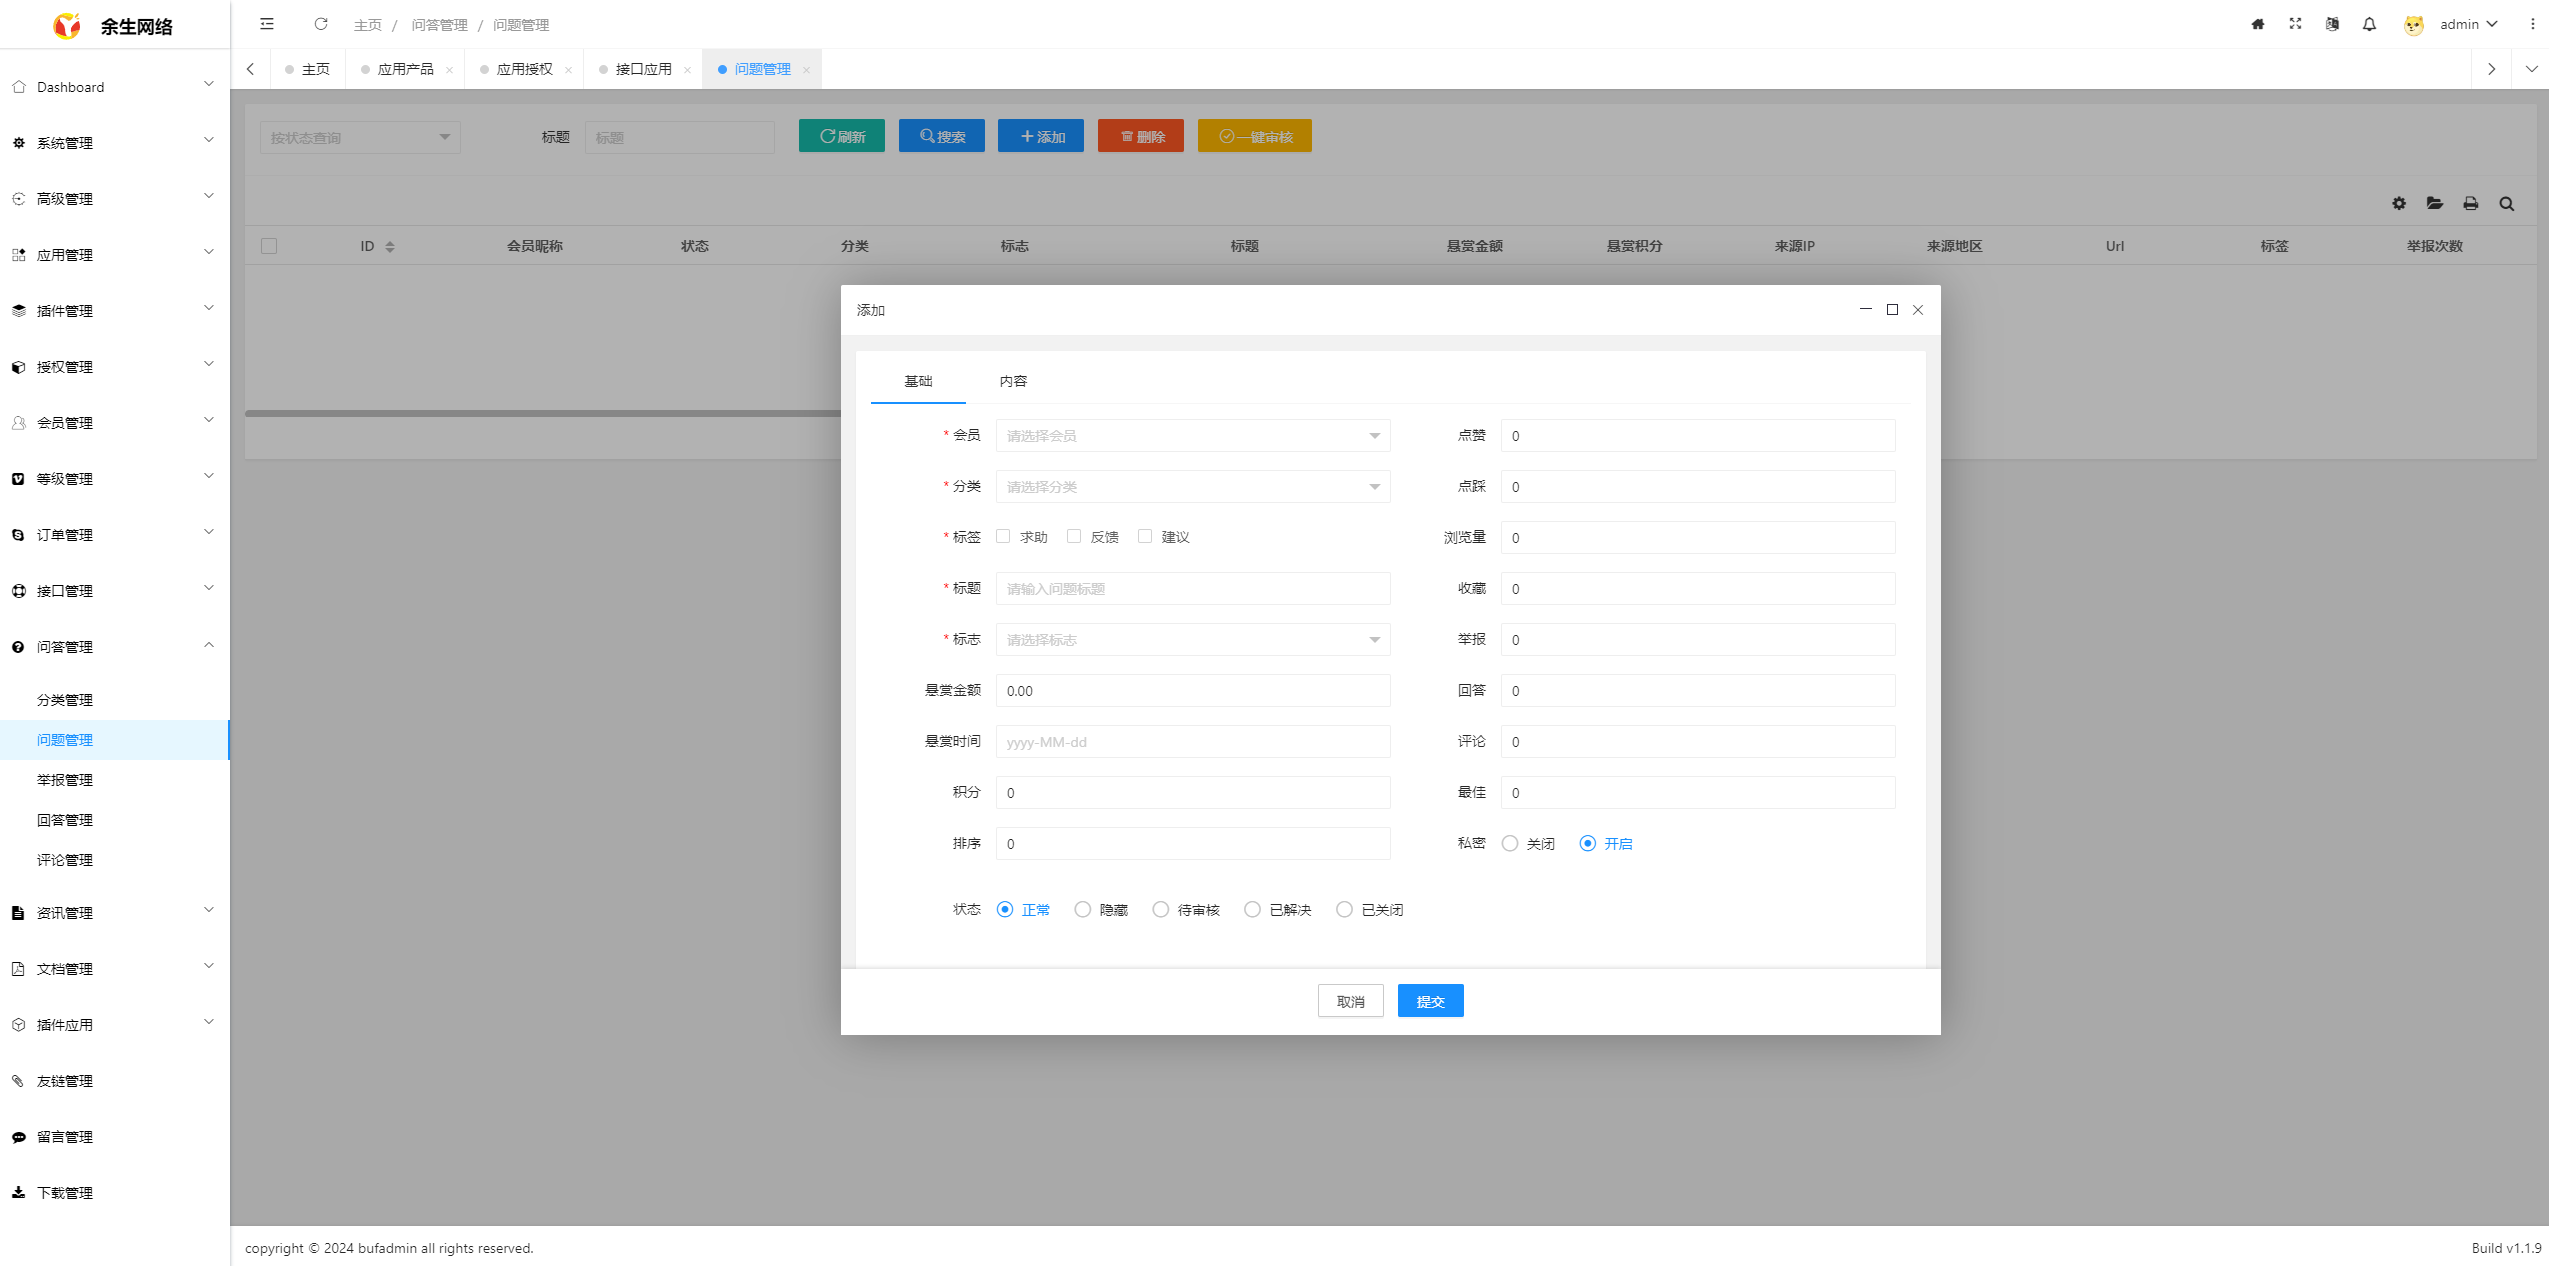
Task: Toggle fullscreen mode icon in header
Action: [2295, 24]
